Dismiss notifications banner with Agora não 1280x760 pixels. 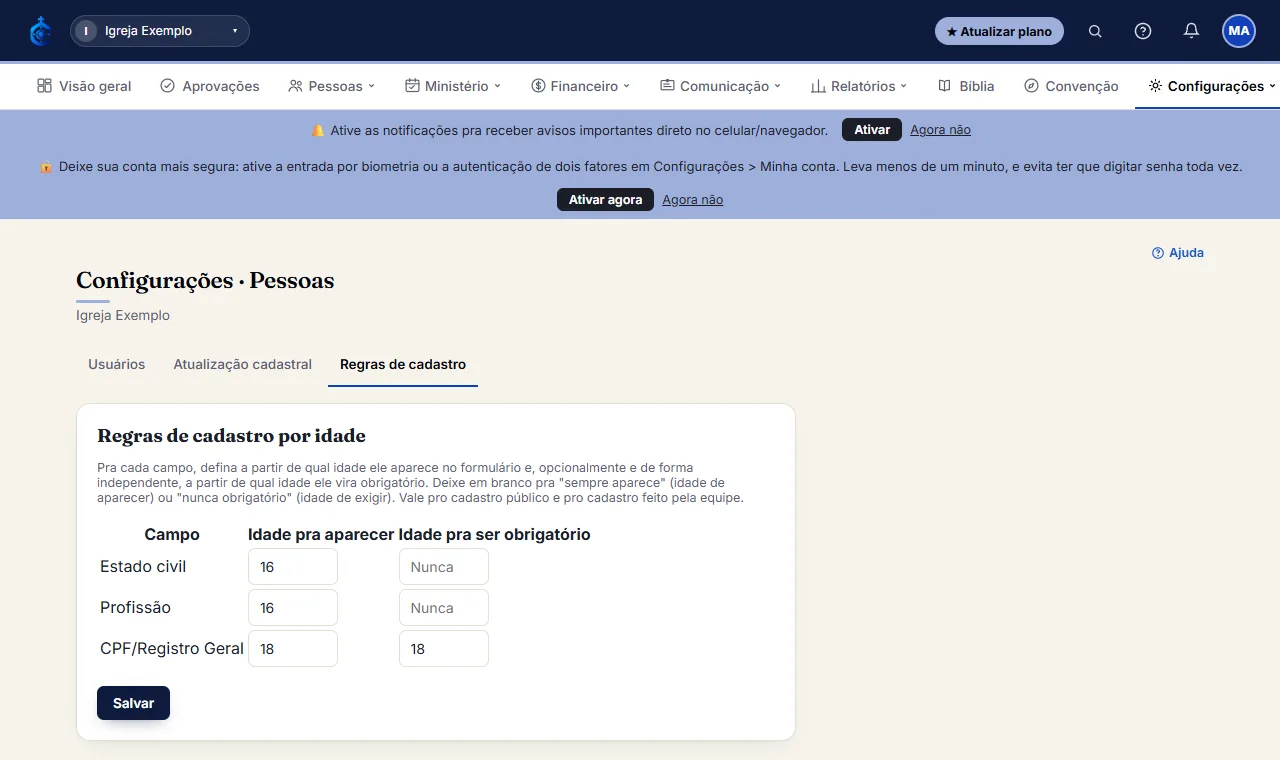(940, 130)
